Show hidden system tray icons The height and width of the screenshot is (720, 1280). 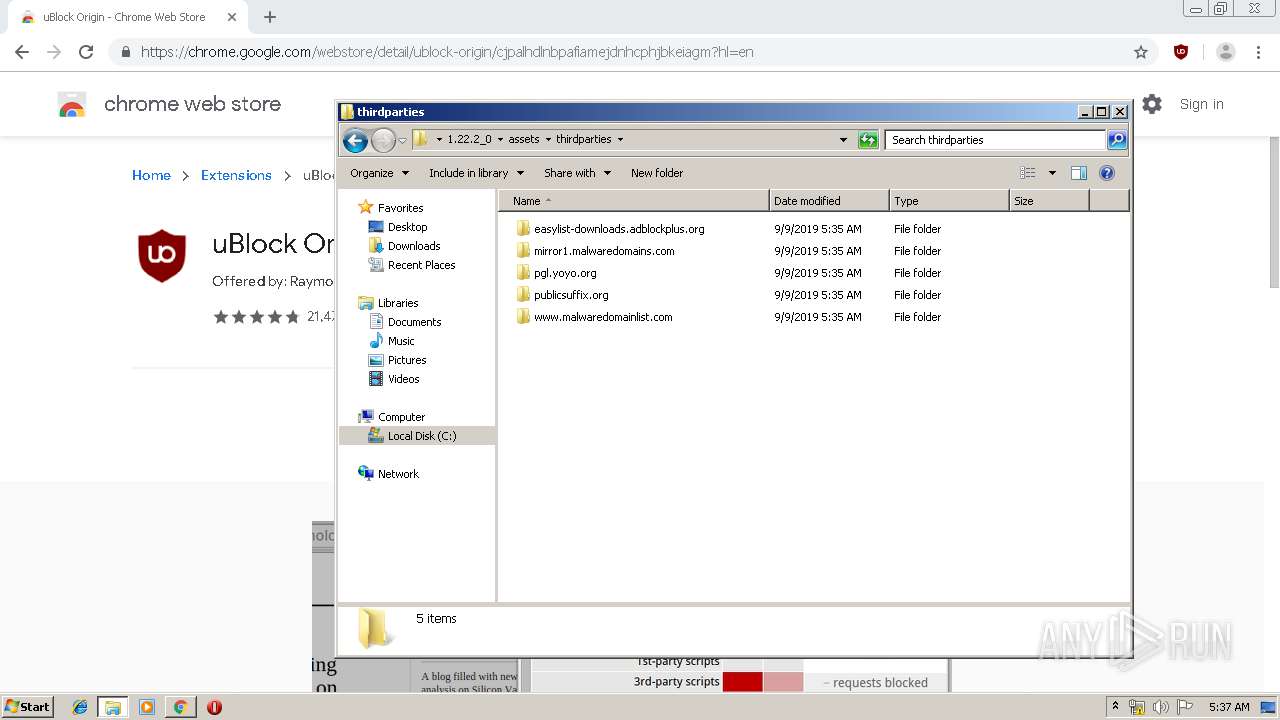[x=1116, y=707]
